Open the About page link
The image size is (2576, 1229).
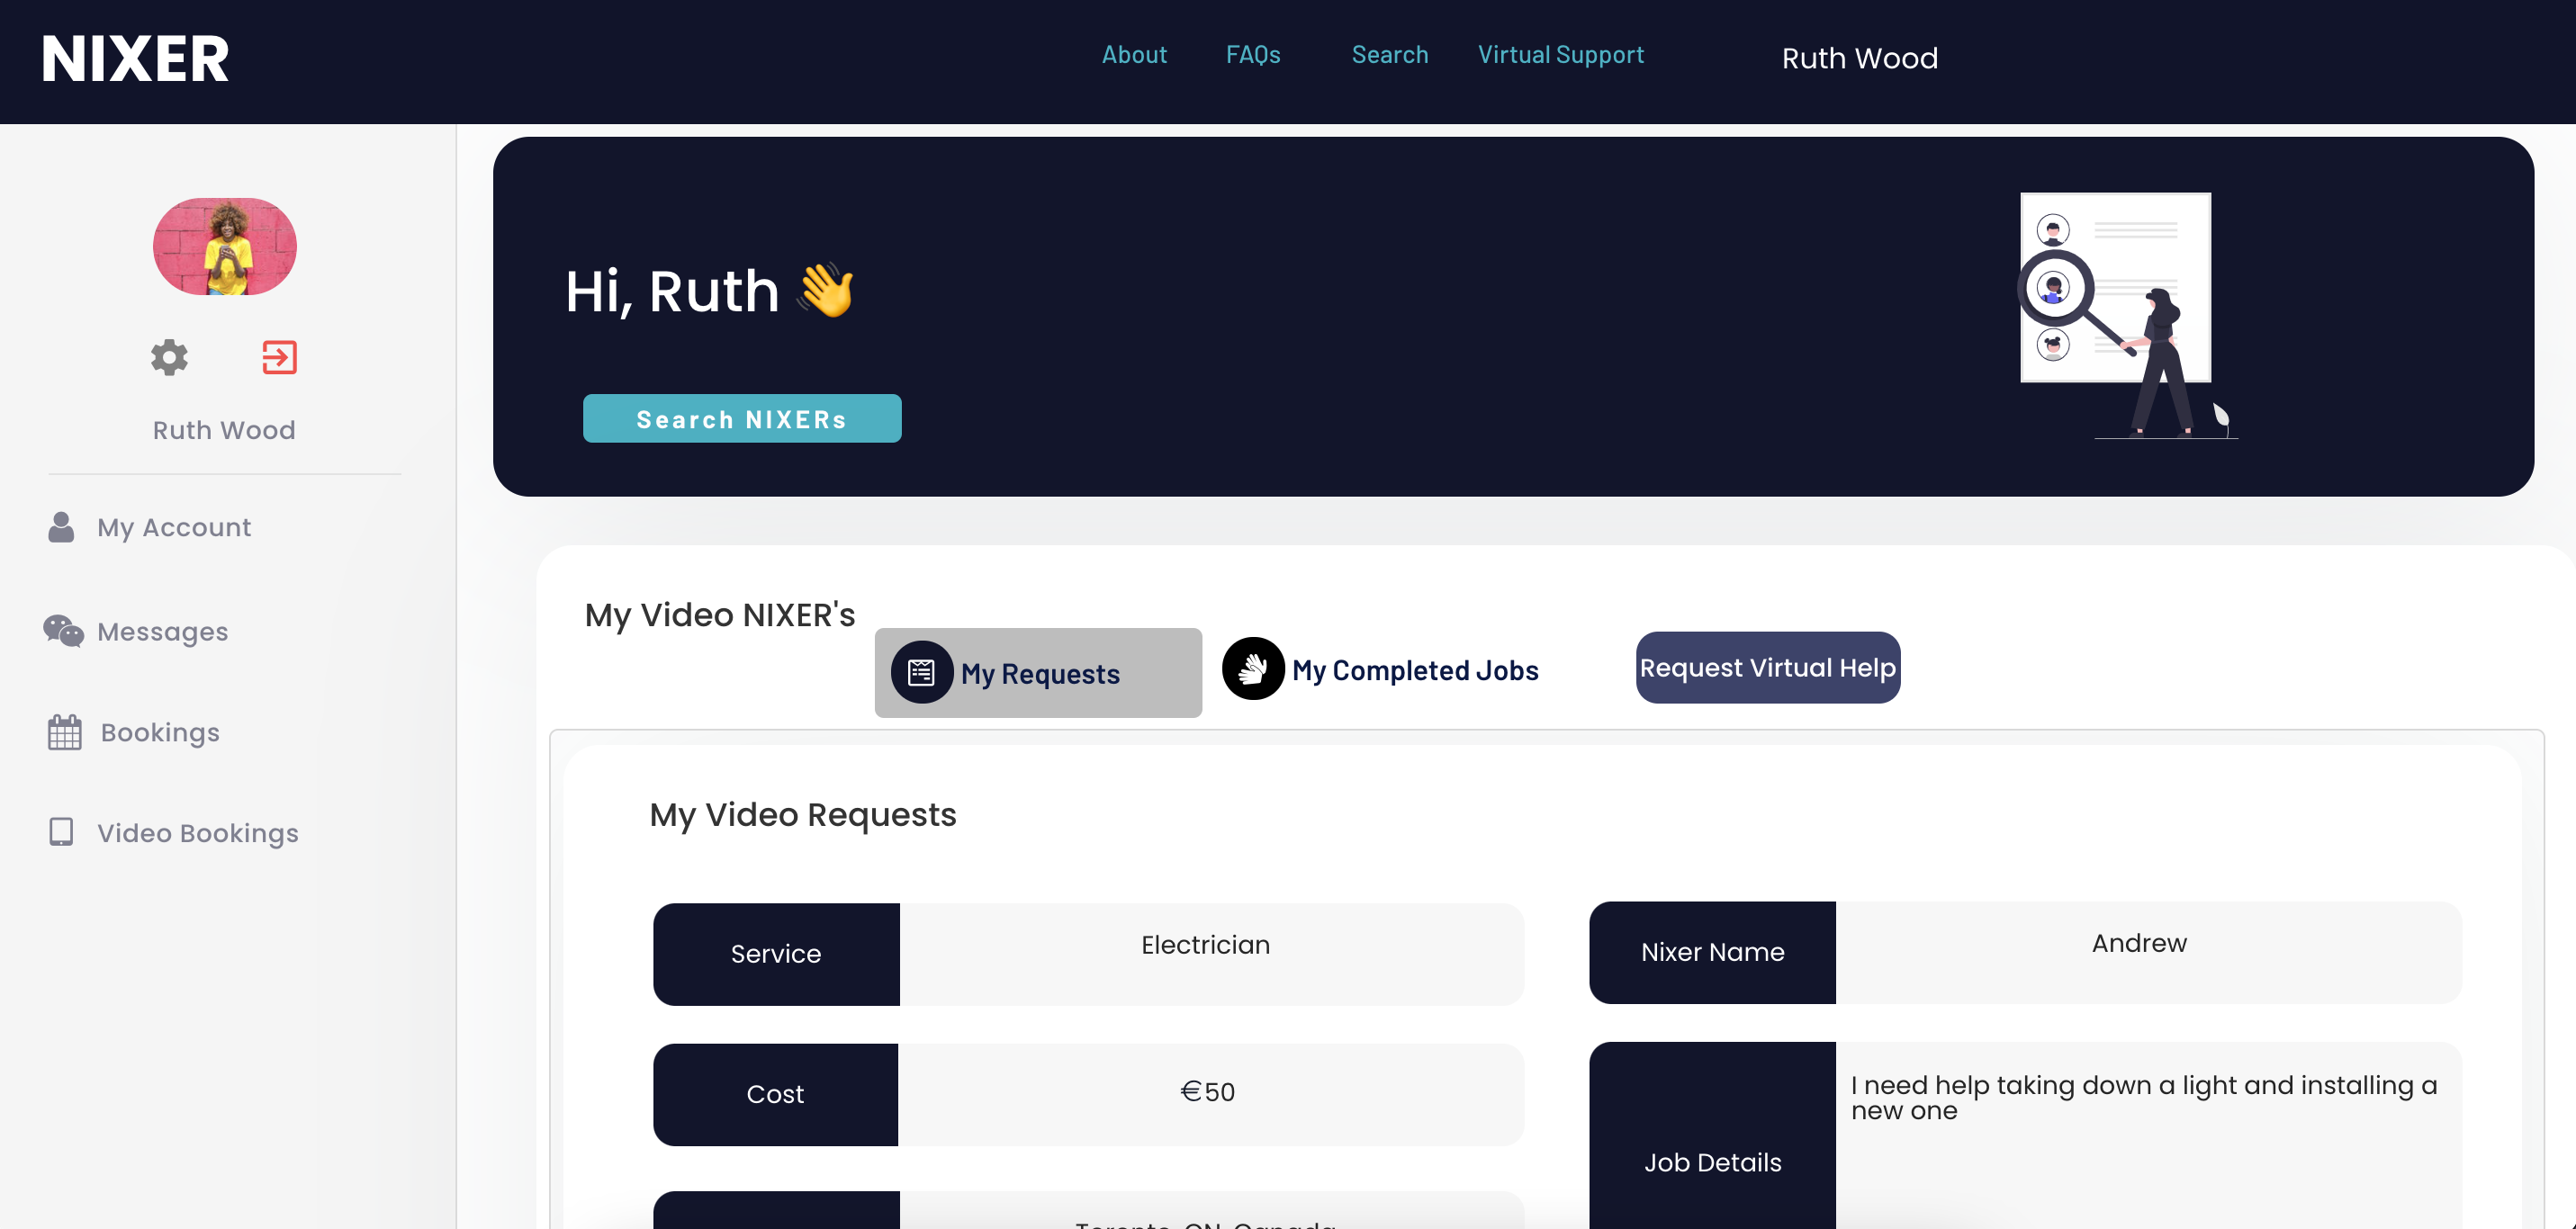1134,55
